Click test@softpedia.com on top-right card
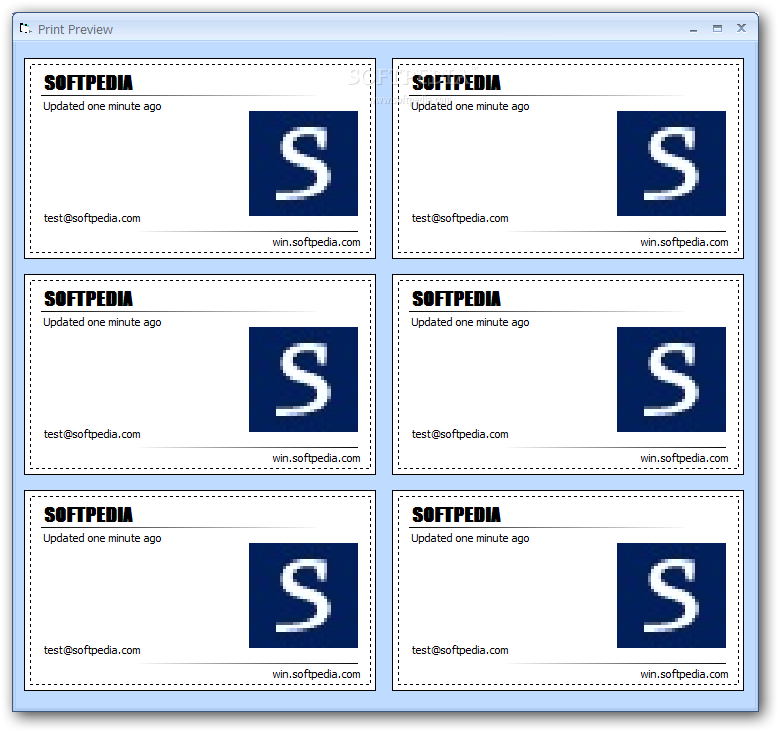779x732 pixels. tap(460, 218)
